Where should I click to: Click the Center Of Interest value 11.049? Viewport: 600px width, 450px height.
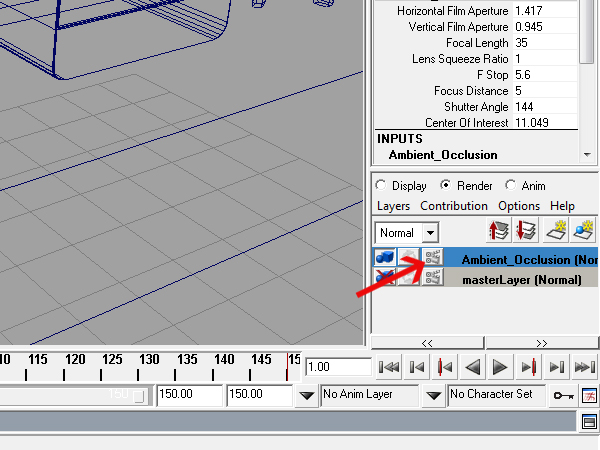click(545, 122)
